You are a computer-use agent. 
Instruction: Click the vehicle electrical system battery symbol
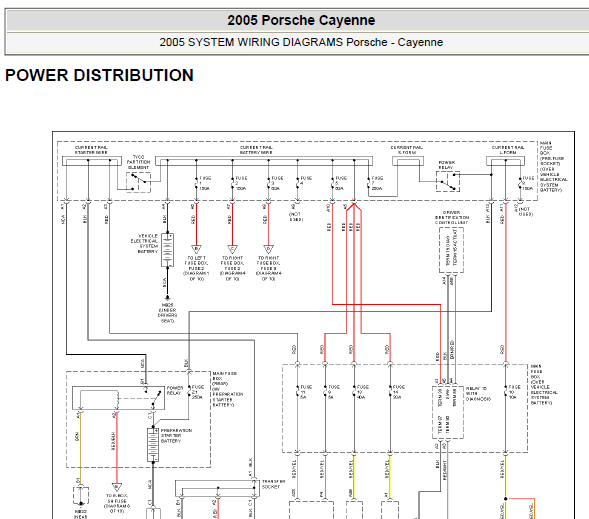pos(168,250)
